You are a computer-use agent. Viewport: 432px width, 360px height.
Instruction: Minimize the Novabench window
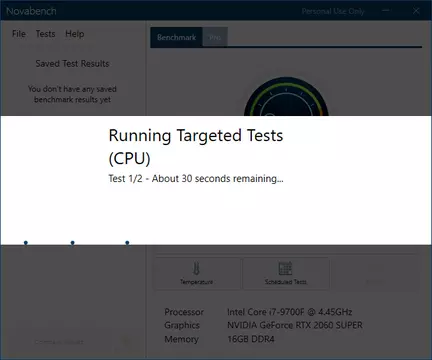(x=386, y=11)
